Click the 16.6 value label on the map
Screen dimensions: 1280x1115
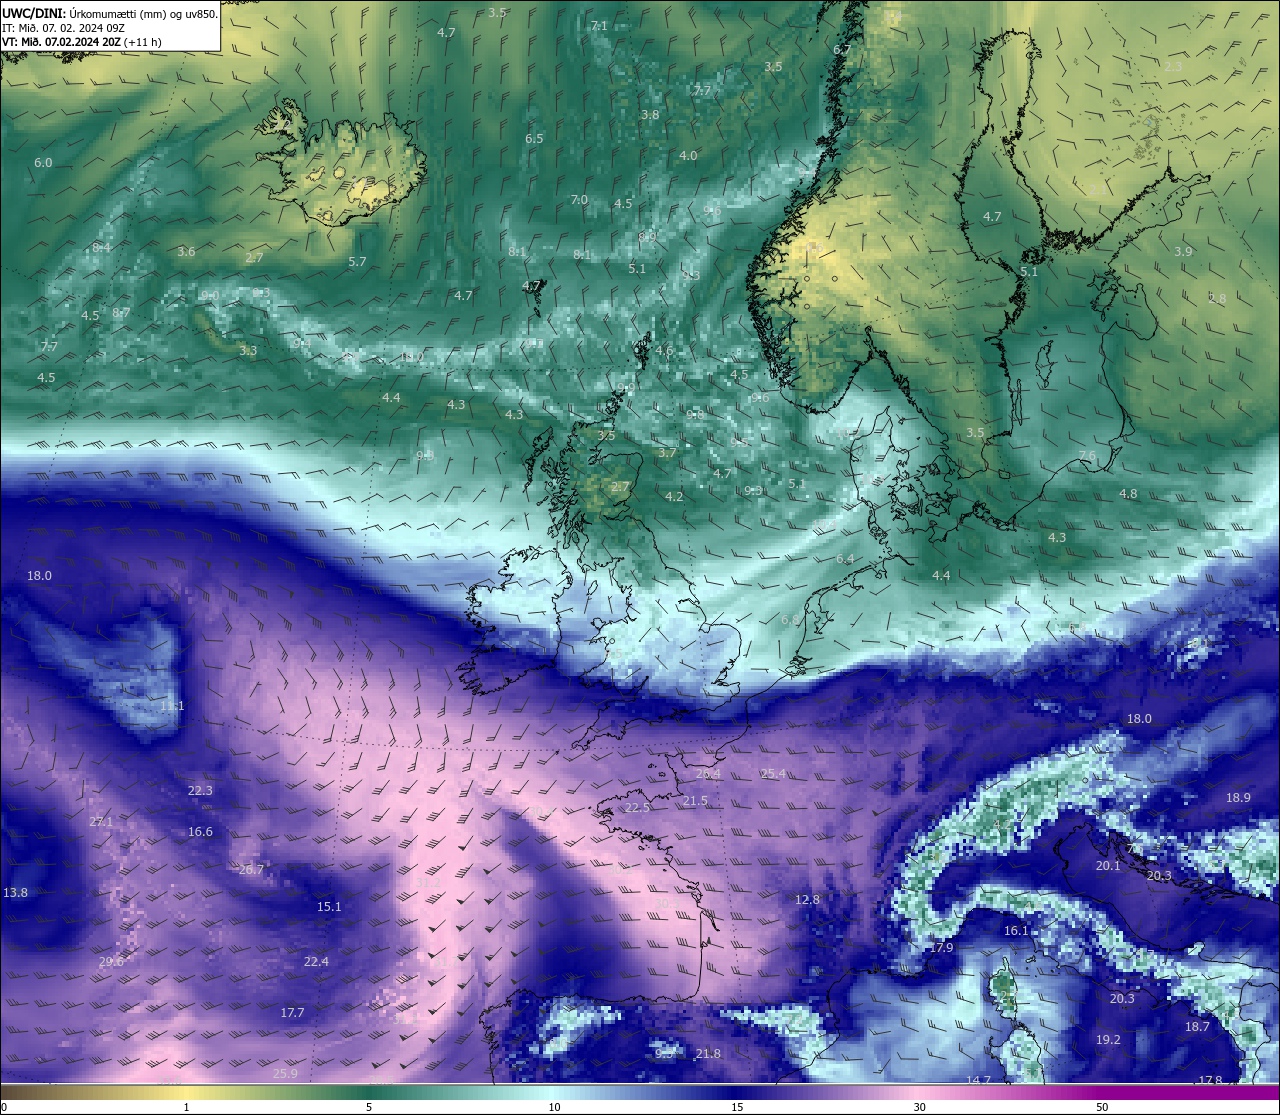pyautogui.click(x=200, y=832)
